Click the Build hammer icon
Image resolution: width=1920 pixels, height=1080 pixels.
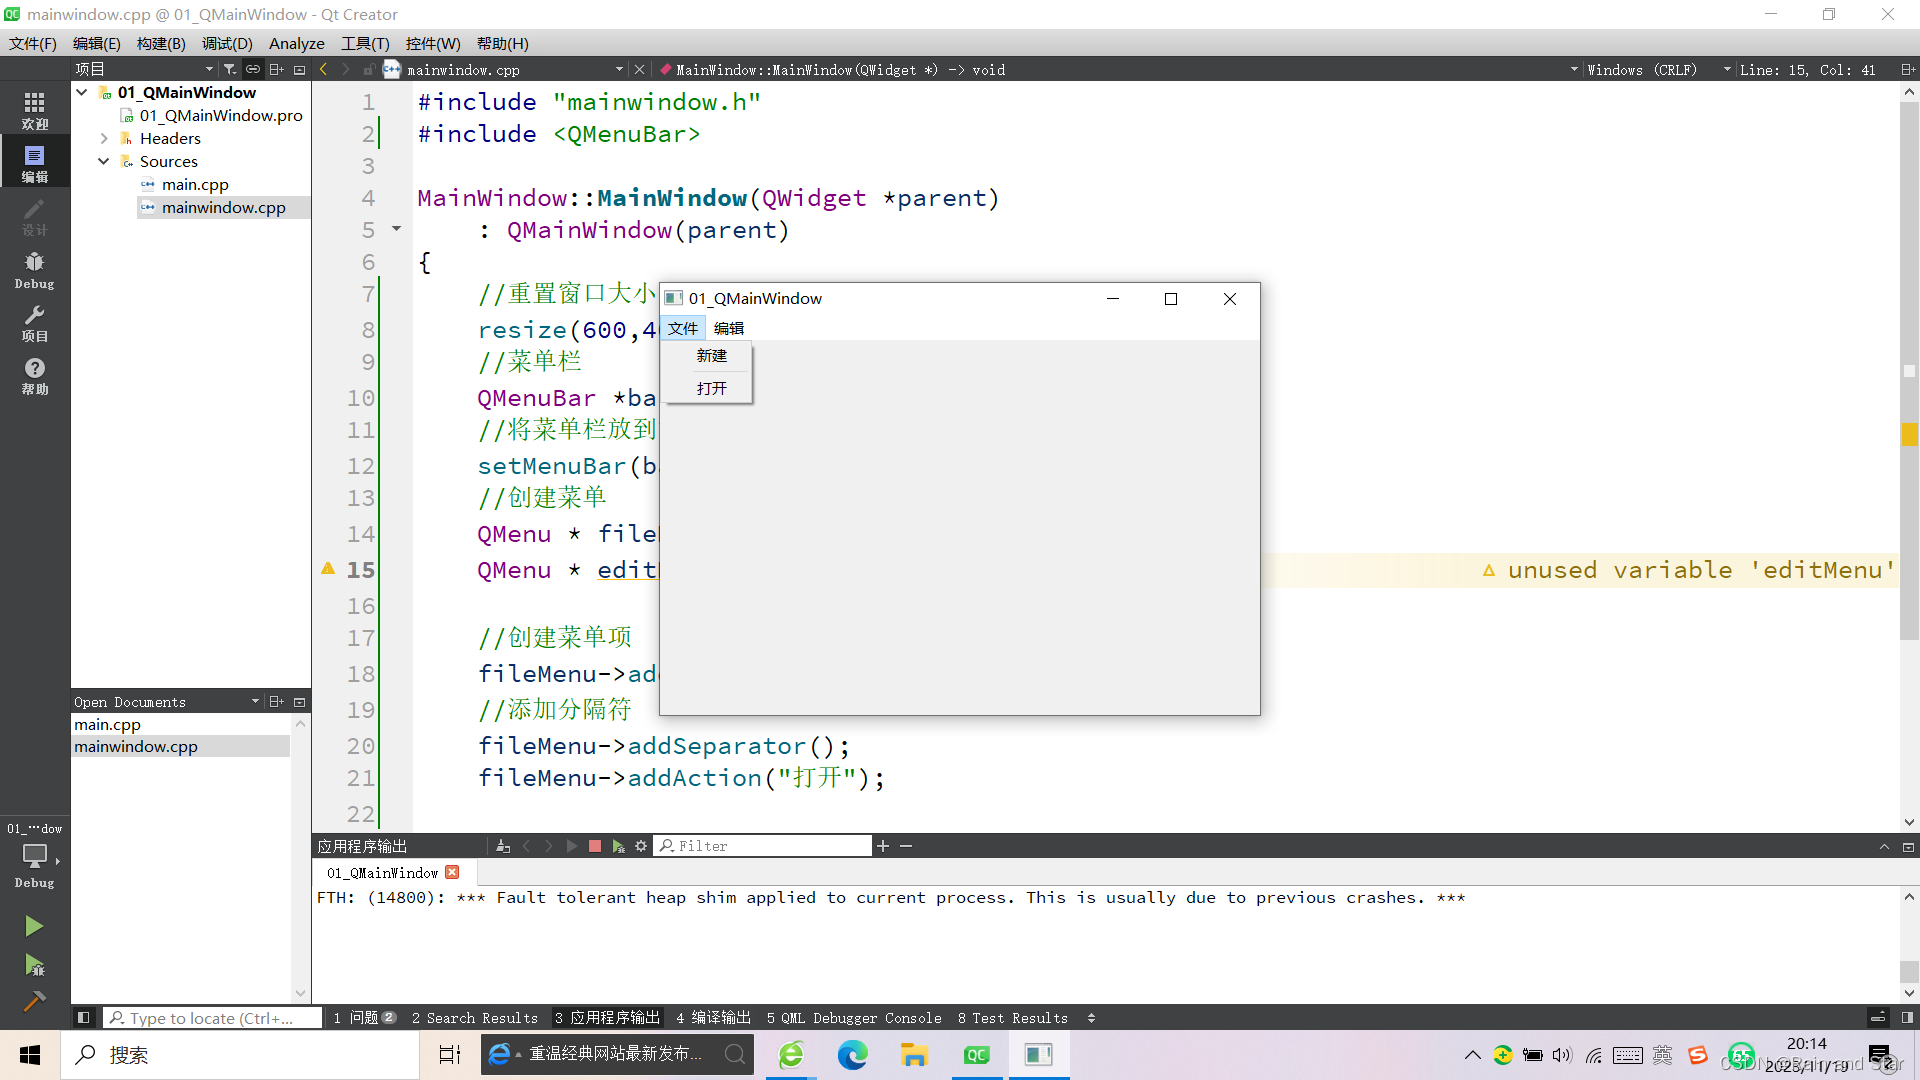tap(34, 1001)
